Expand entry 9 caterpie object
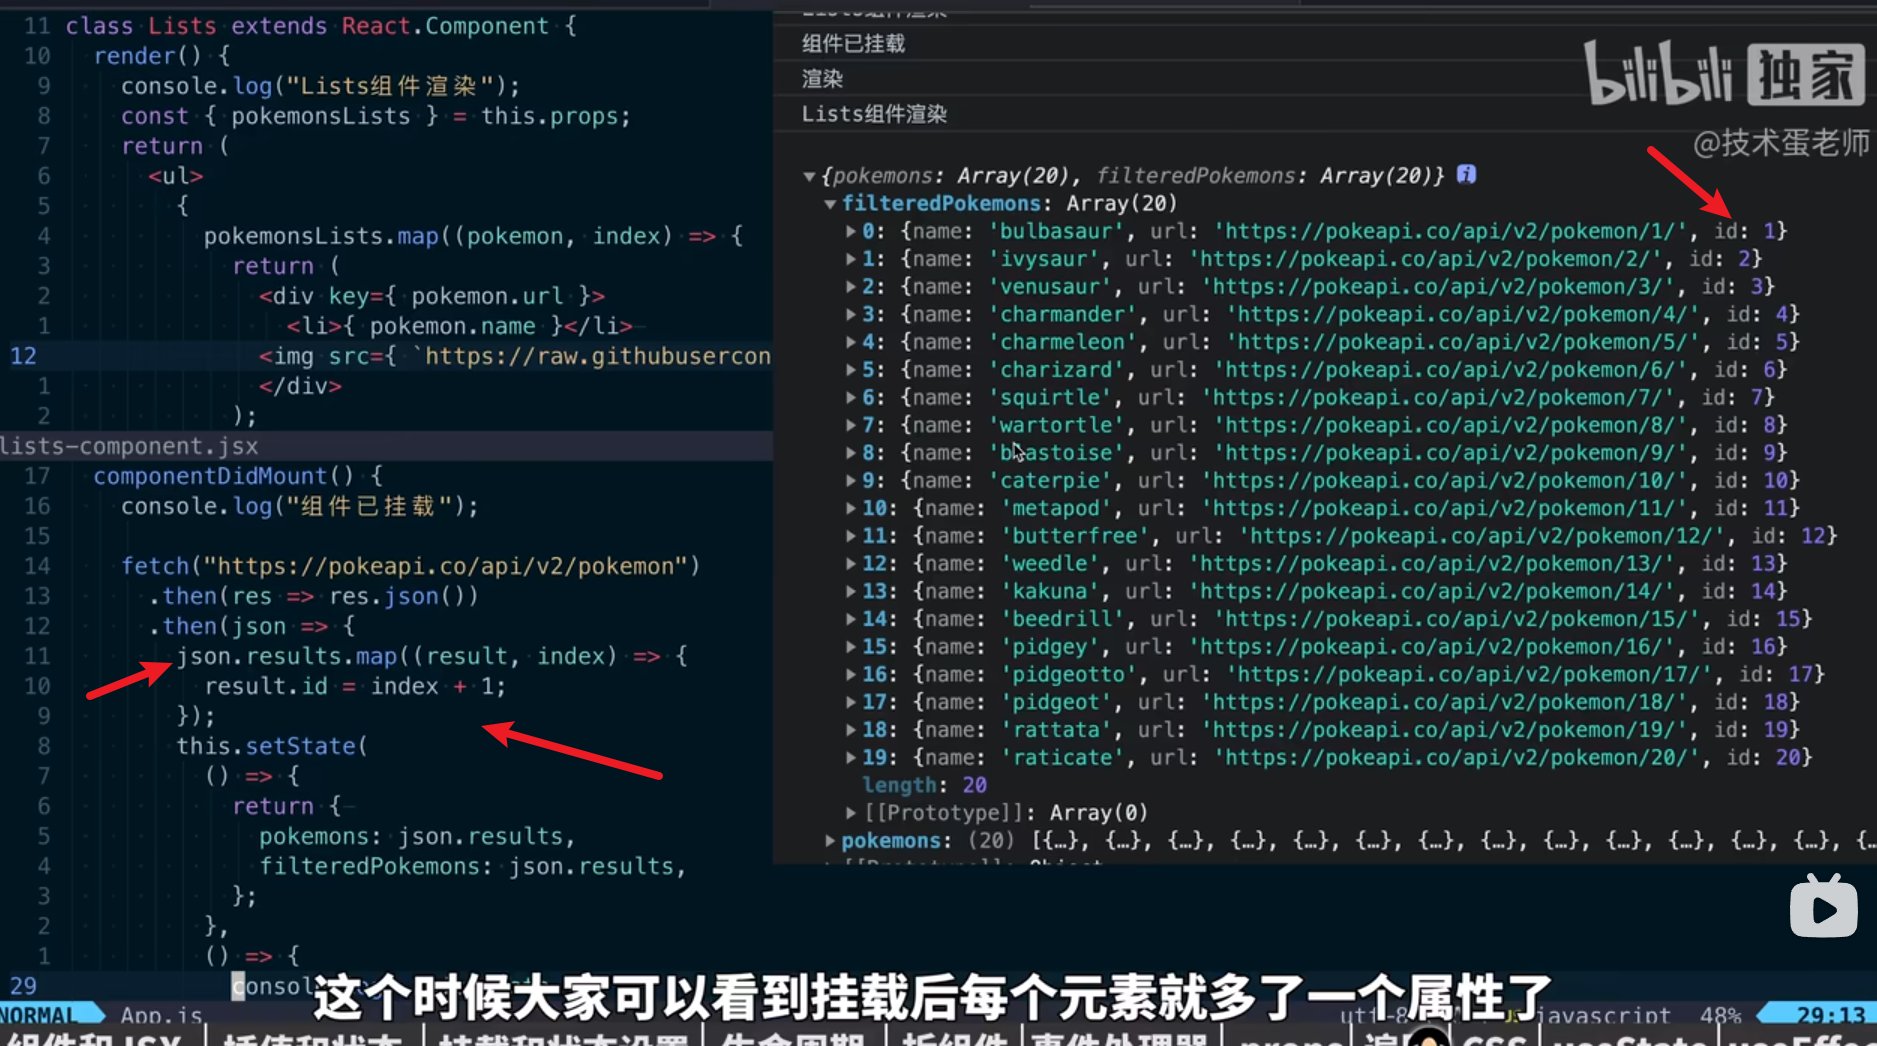 (x=851, y=482)
